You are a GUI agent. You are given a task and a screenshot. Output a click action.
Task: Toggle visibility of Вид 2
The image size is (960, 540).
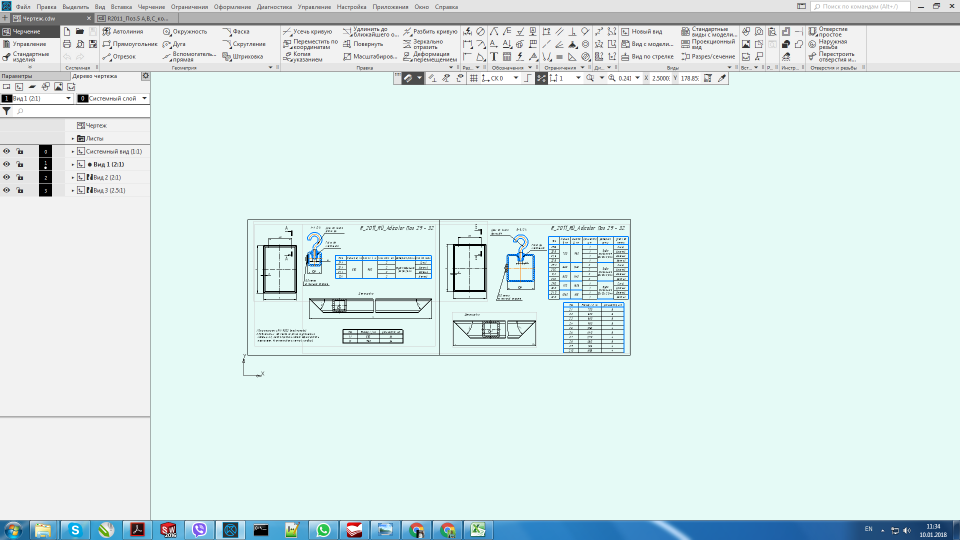pos(7,177)
